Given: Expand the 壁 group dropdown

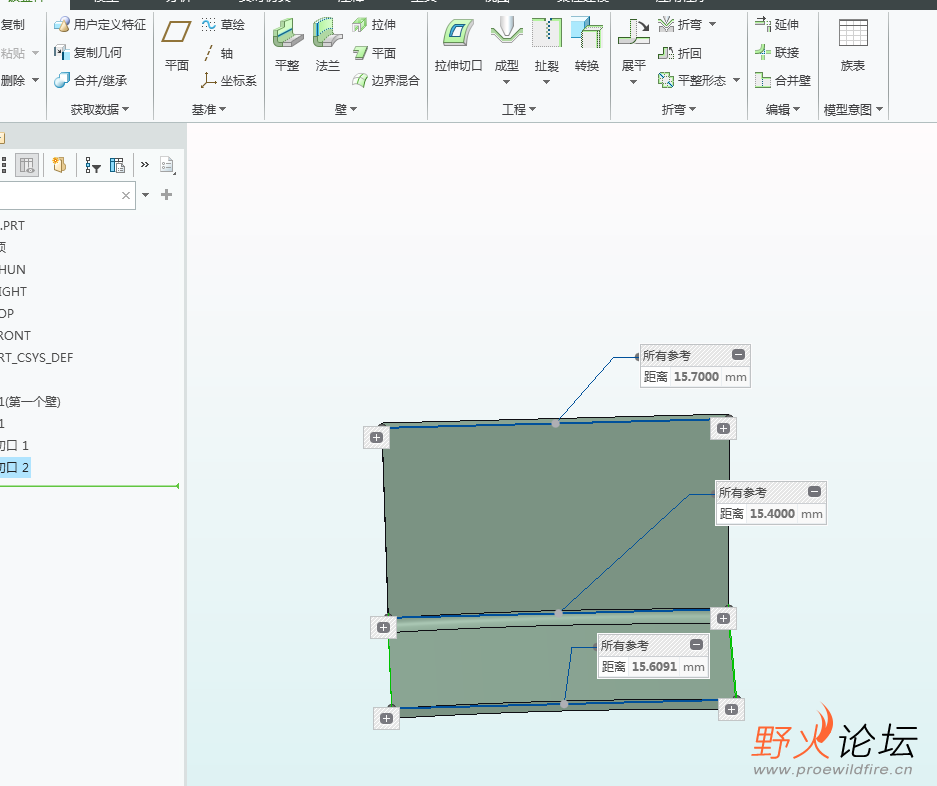Looking at the screenshot, I should coord(345,109).
